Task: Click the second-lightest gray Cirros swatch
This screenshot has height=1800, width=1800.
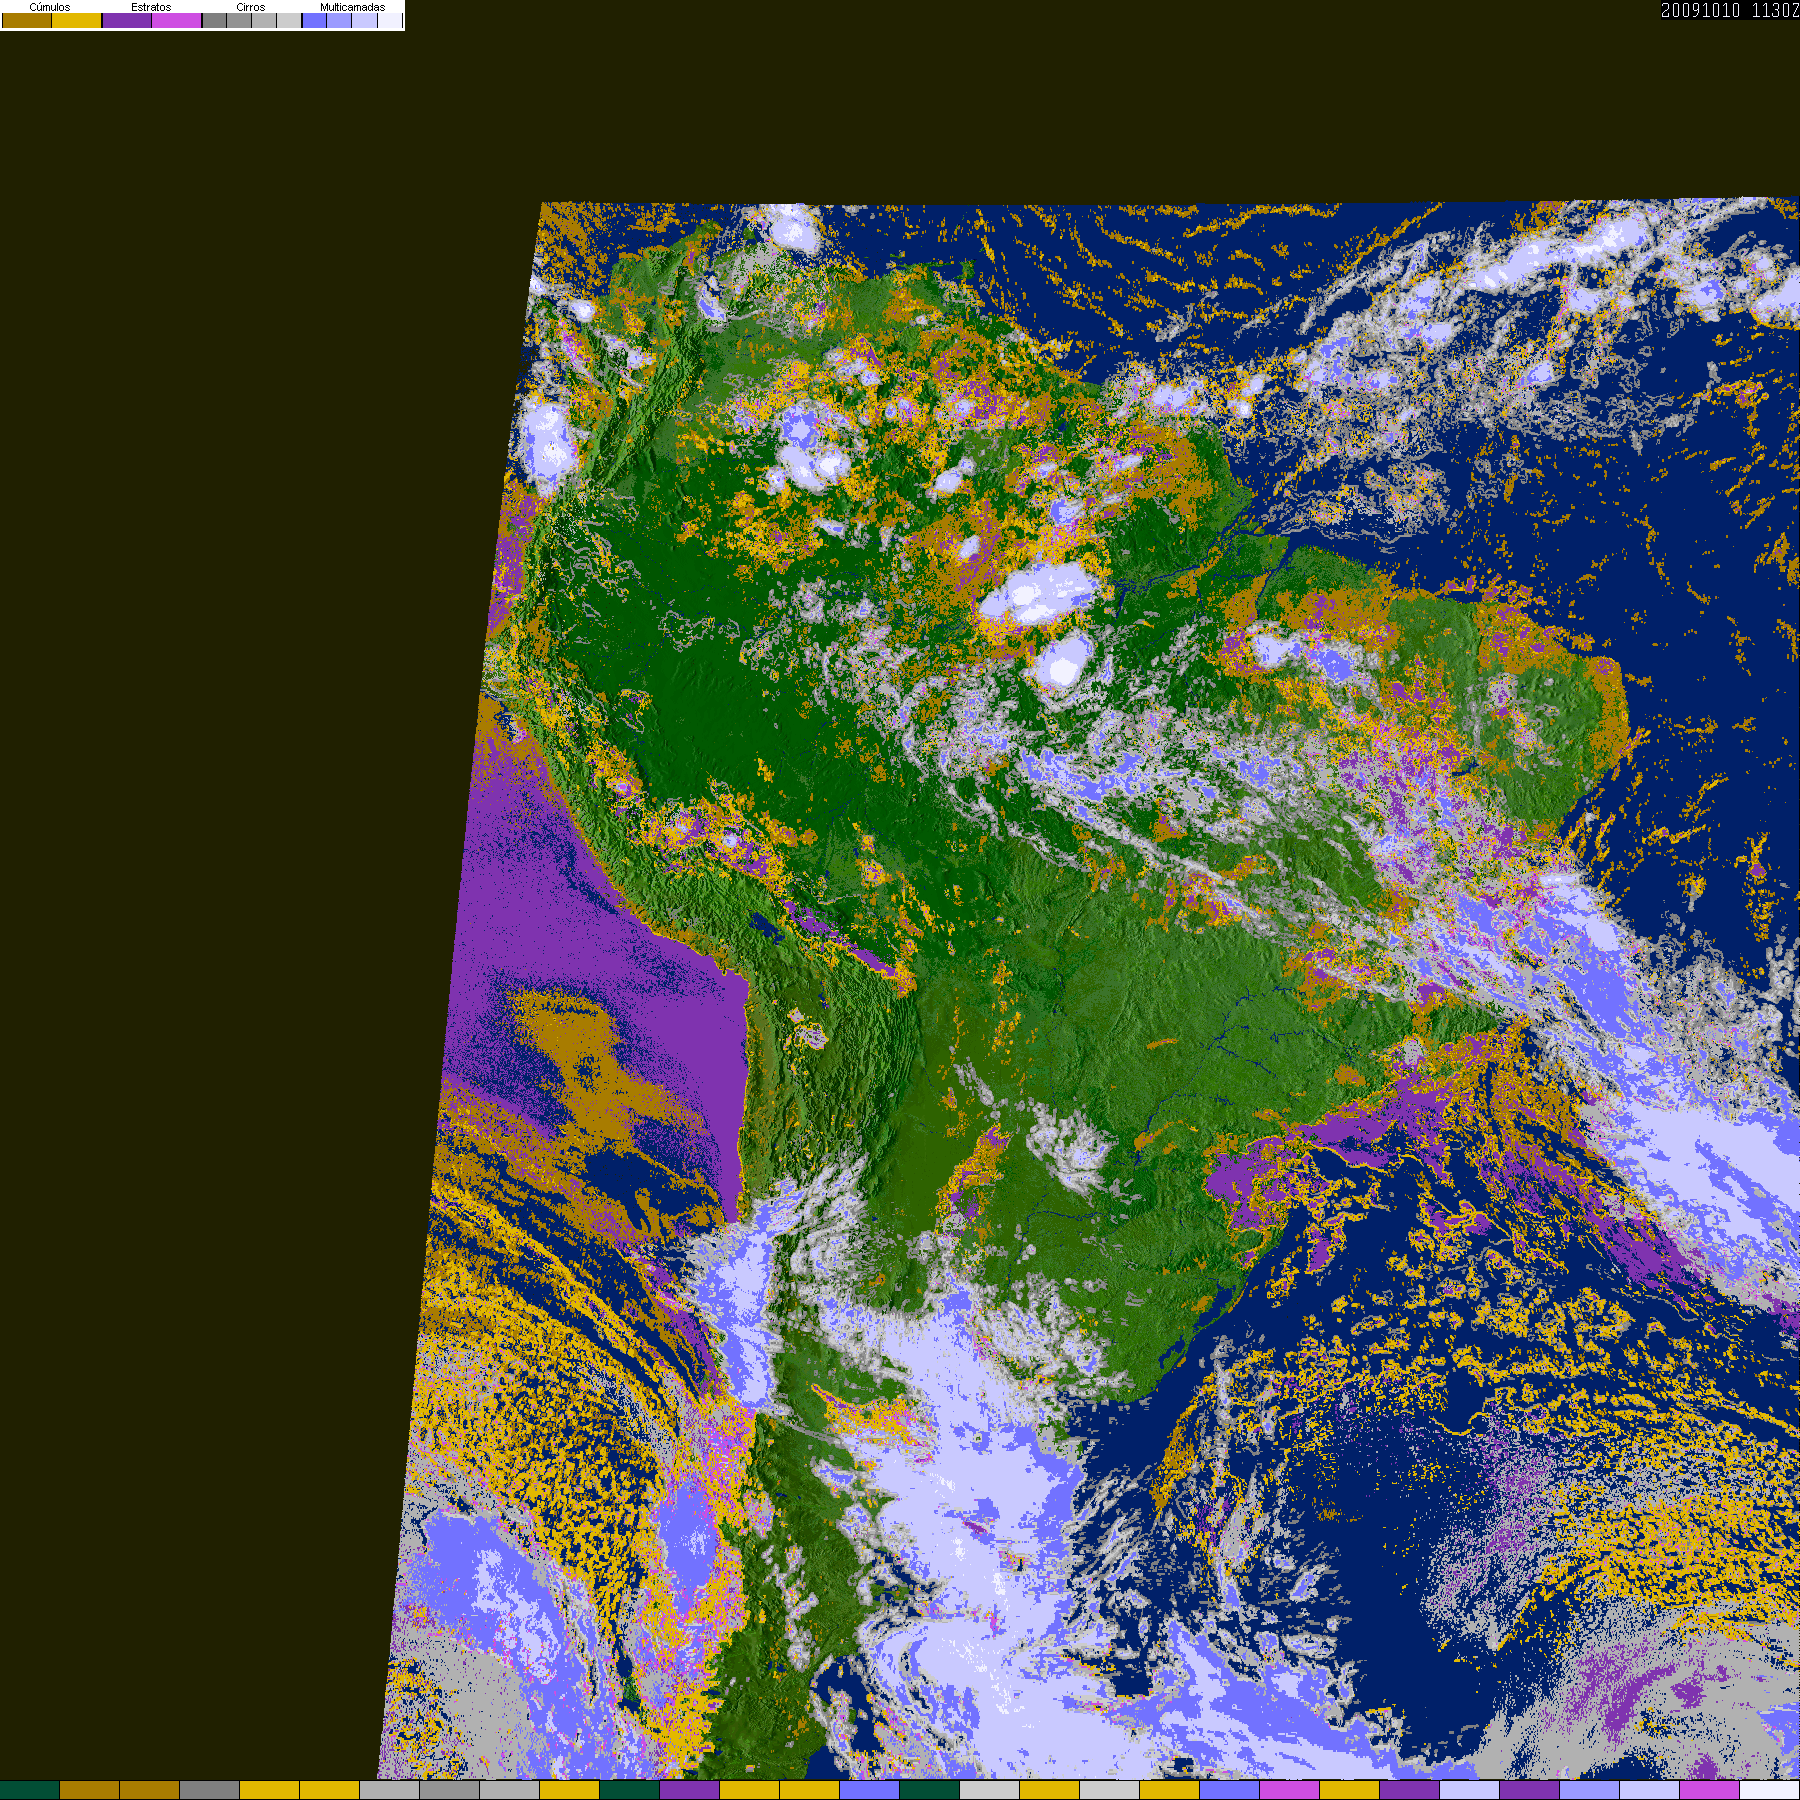Action: 264,20
